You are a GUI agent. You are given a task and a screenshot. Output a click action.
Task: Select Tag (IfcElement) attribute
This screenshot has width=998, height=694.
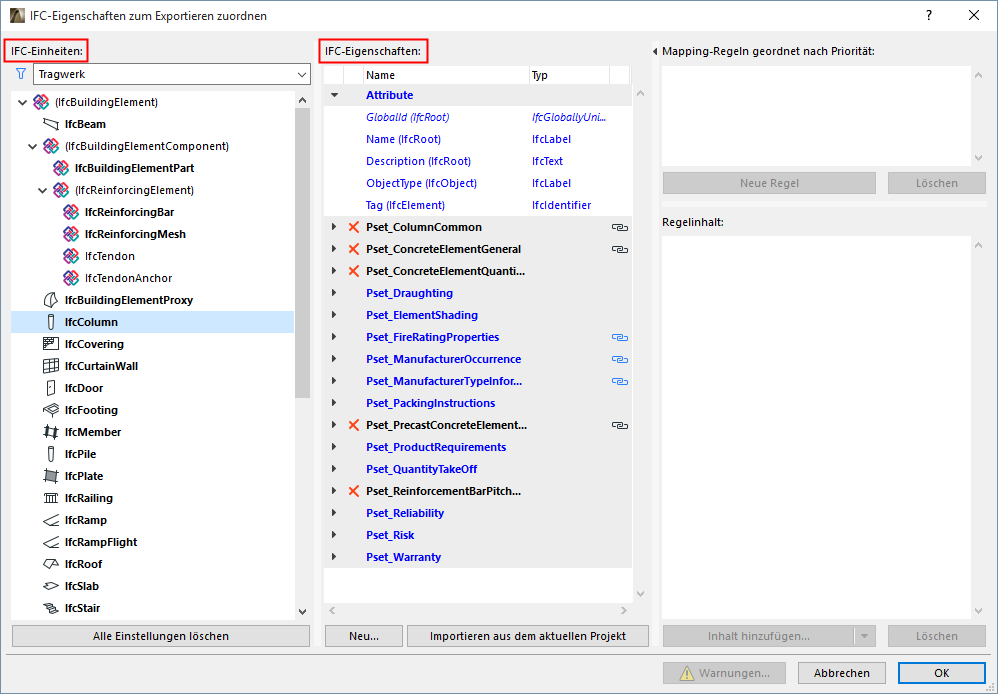pos(477,205)
